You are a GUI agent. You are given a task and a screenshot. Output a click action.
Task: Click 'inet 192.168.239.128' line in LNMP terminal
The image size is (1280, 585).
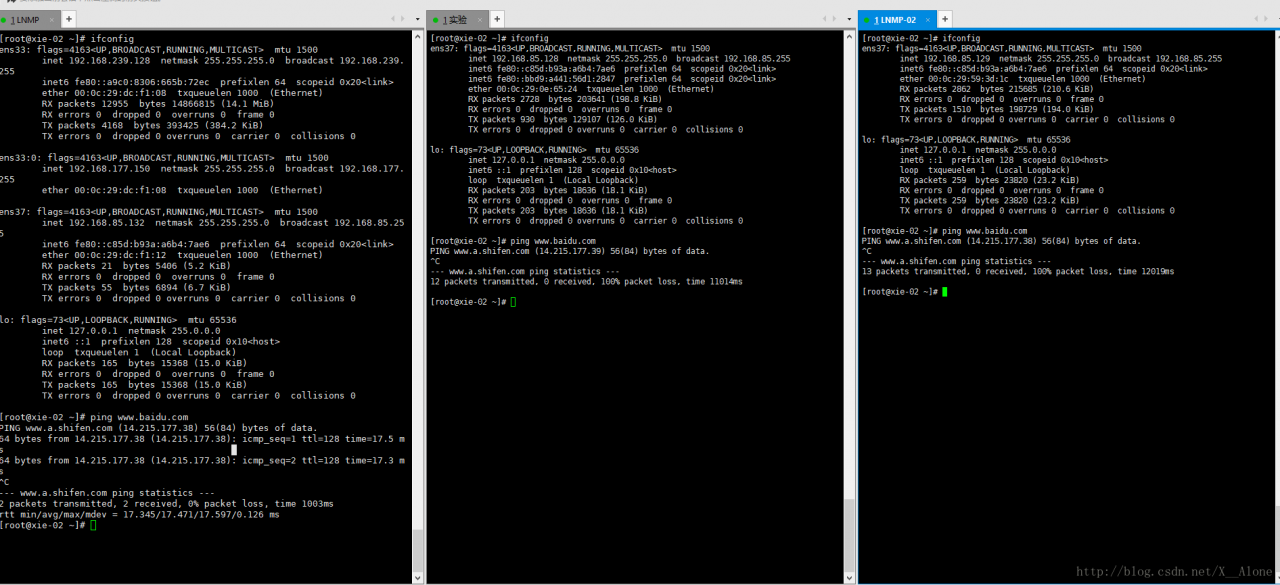pyautogui.click(x=224, y=61)
